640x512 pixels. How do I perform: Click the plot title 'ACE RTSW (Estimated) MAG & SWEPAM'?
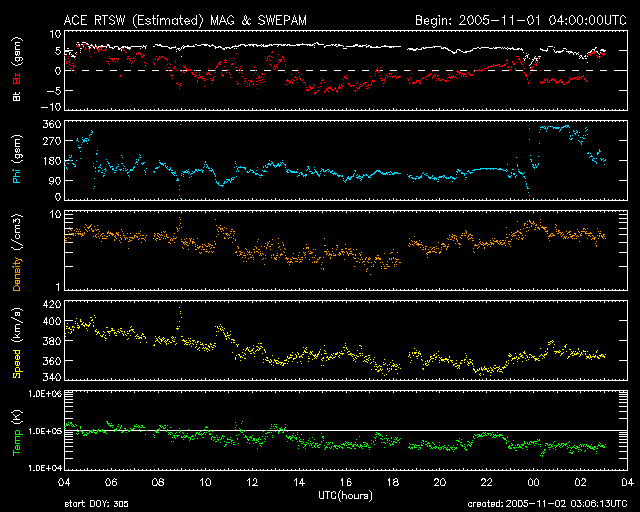pyautogui.click(x=185, y=20)
